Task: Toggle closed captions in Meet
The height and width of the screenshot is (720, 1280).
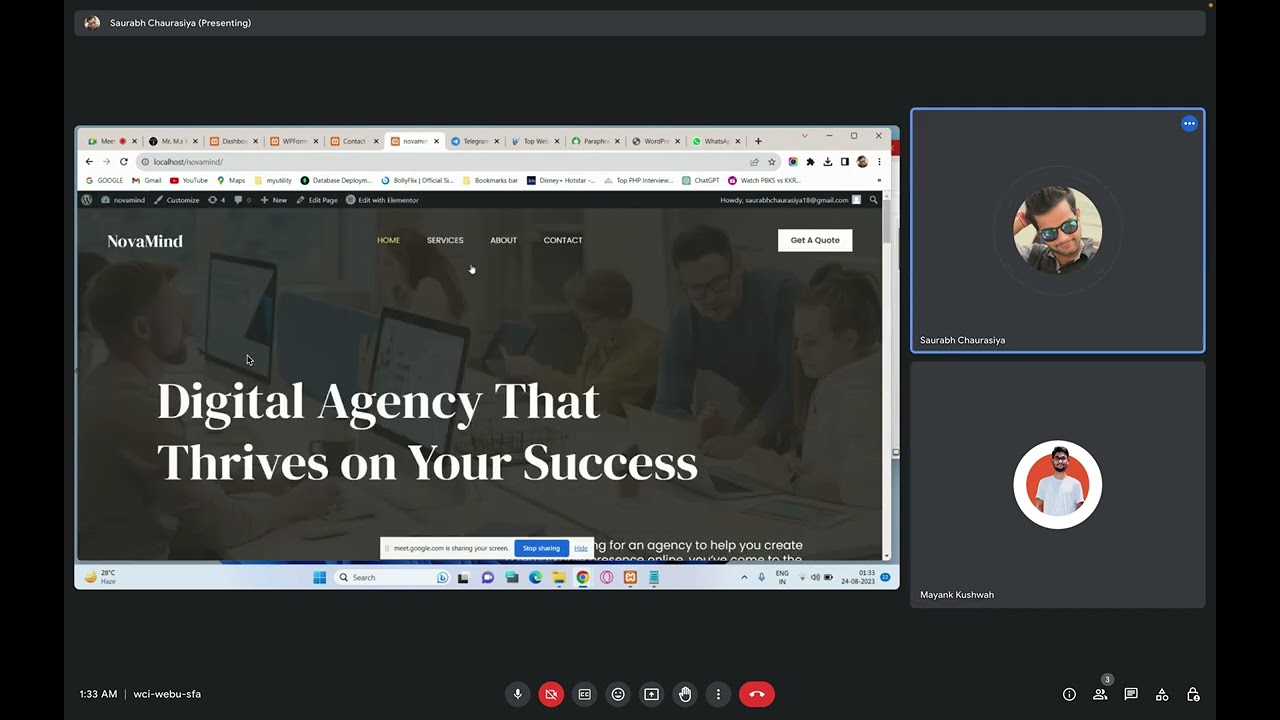Action: pyautogui.click(x=584, y=694)
